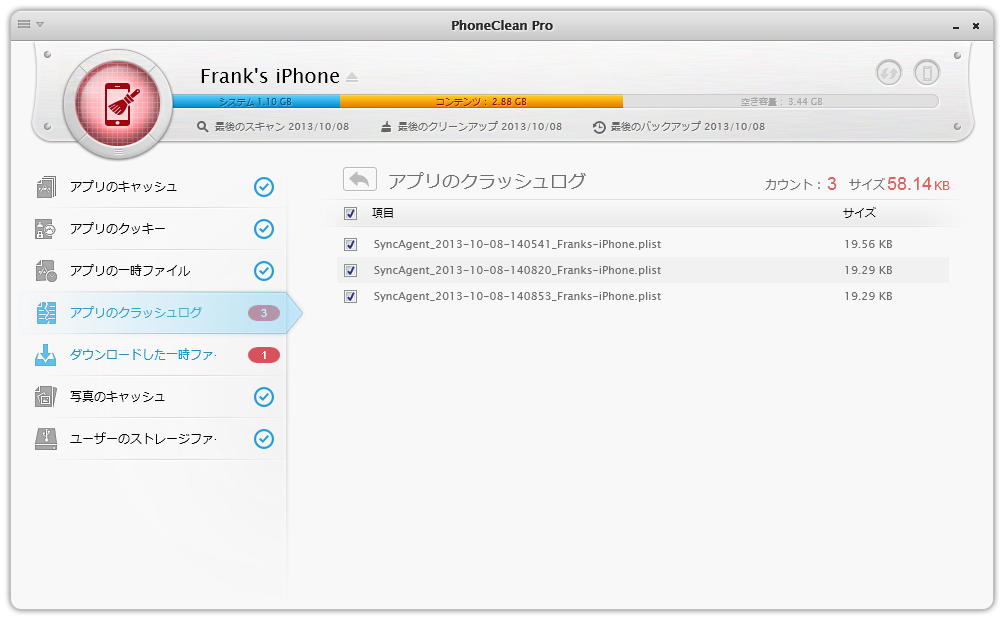1004x620 pixels.
Task: Click the red badge 1 on downloads
Action: click(264, 355)
